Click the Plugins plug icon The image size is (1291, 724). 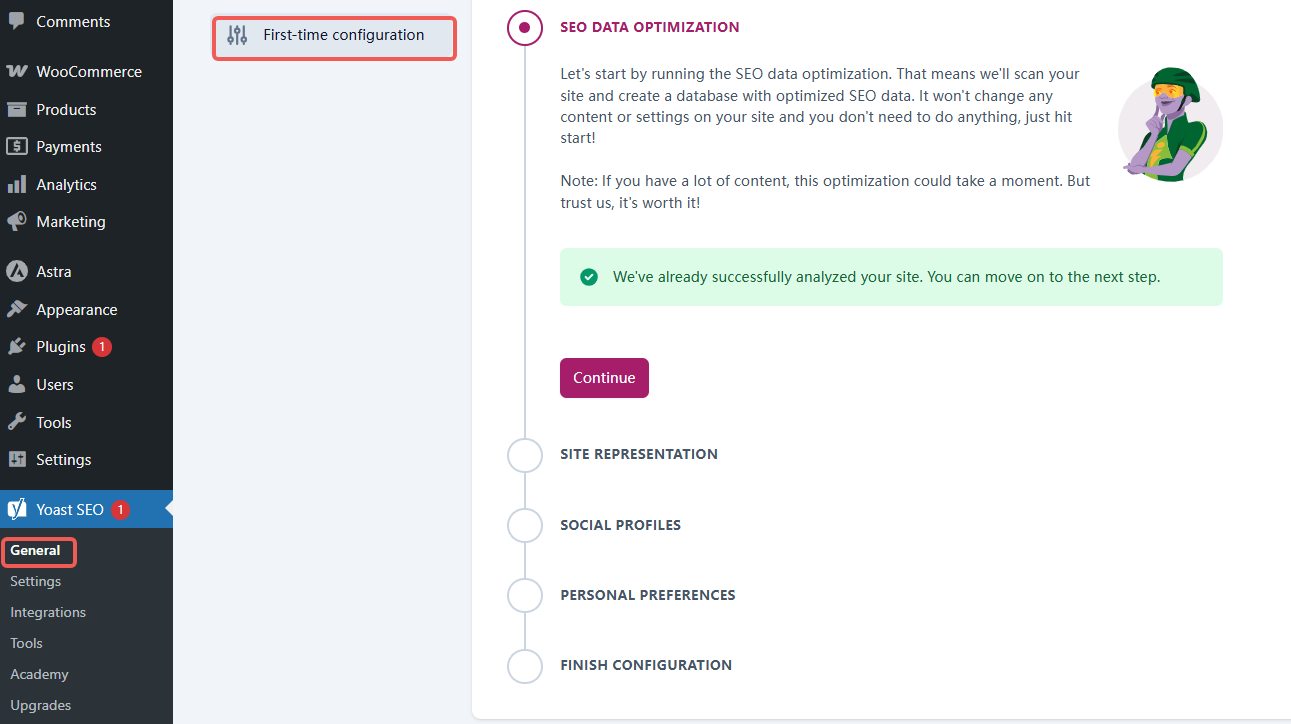17,347
